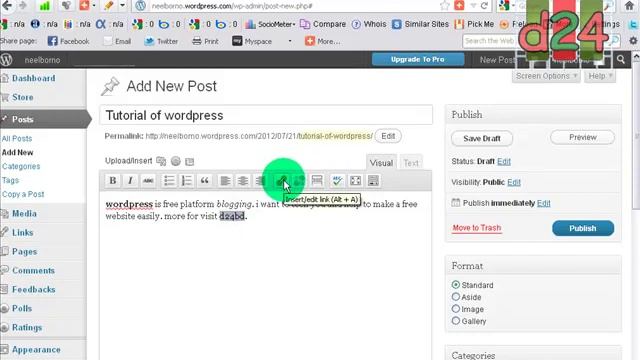Share page via Myspace

click(252, 41)
